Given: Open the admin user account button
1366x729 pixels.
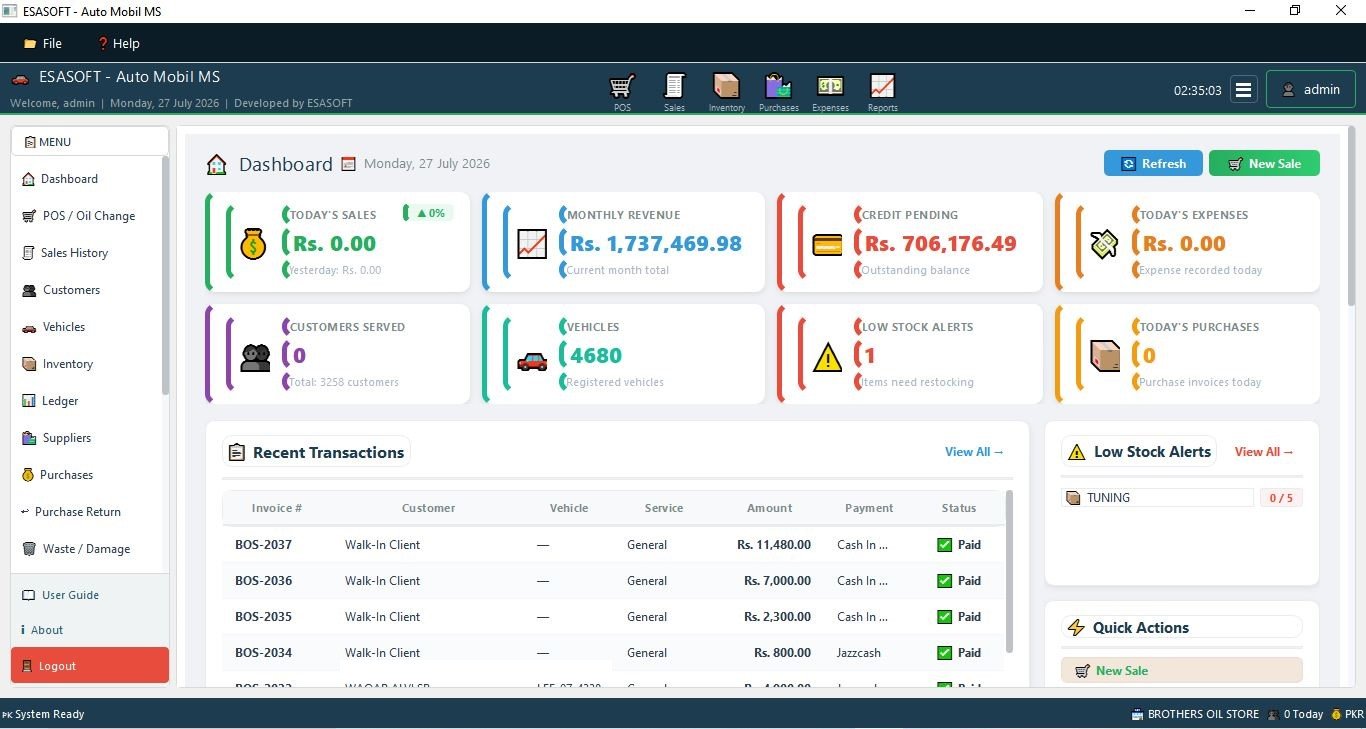Looking at the screenshot, I should click(1311, 89).
